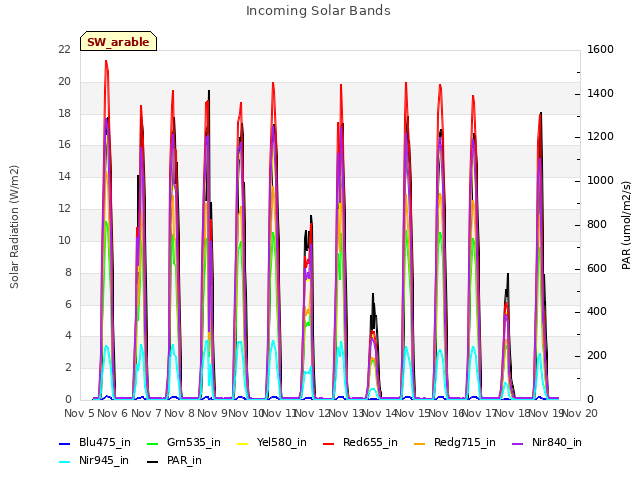Screen dimensions: 640x480
Task: Click the black PAR_in legend swatch
Action: coord(153,462)
